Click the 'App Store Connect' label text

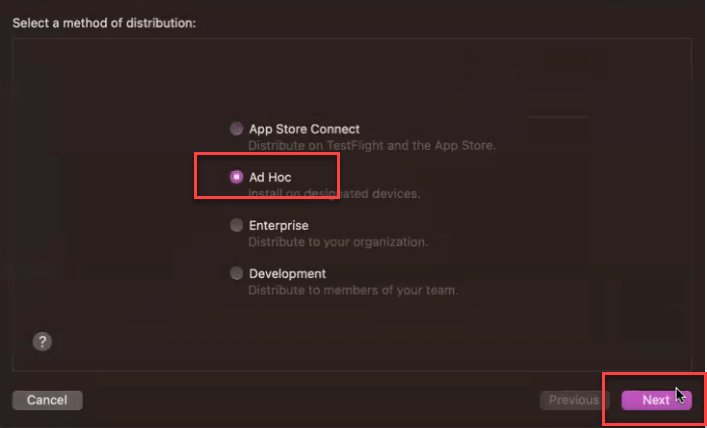tap(304, 129)
